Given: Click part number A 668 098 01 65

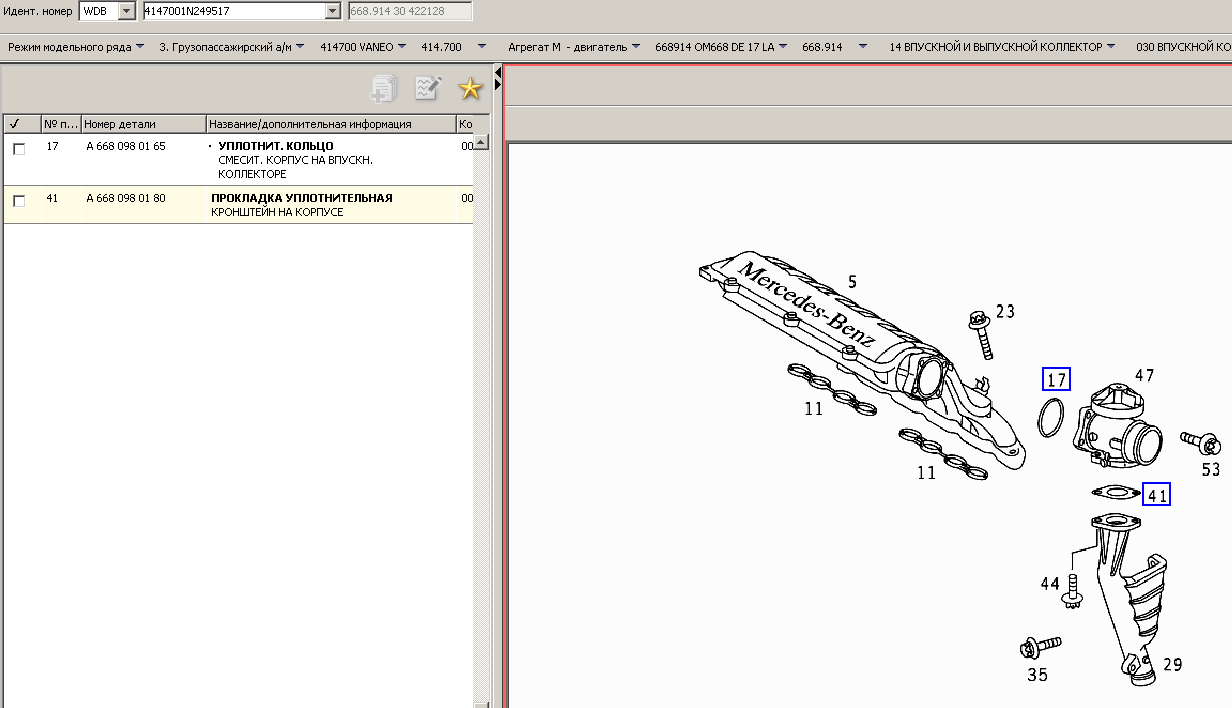Looking at the screenshot, I should (x=126, y=146).
